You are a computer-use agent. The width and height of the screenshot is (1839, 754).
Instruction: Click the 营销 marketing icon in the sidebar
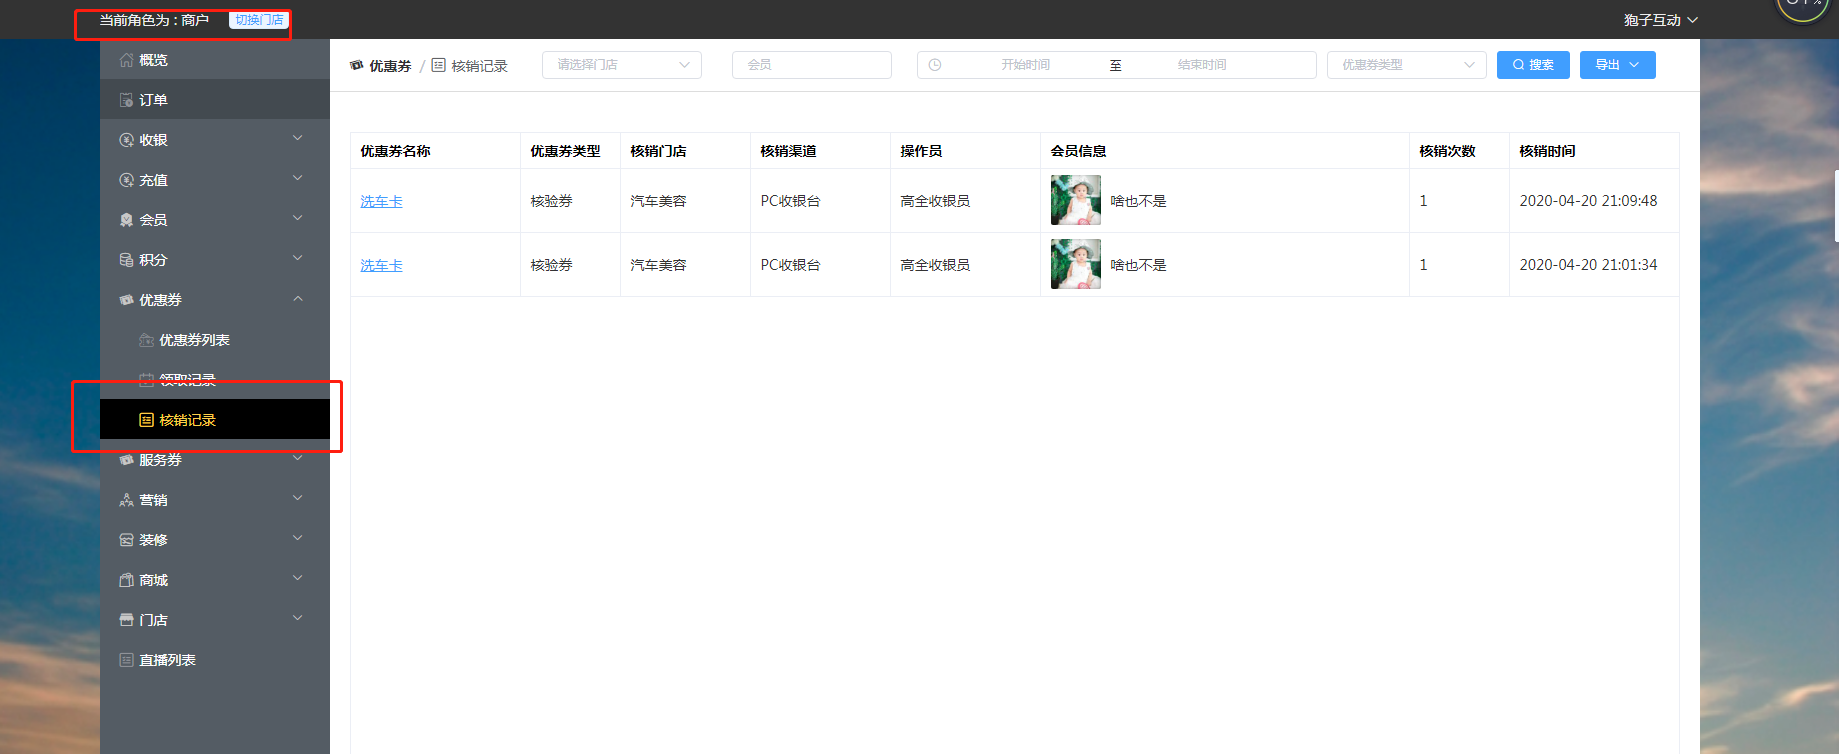(x=126, y=500)
